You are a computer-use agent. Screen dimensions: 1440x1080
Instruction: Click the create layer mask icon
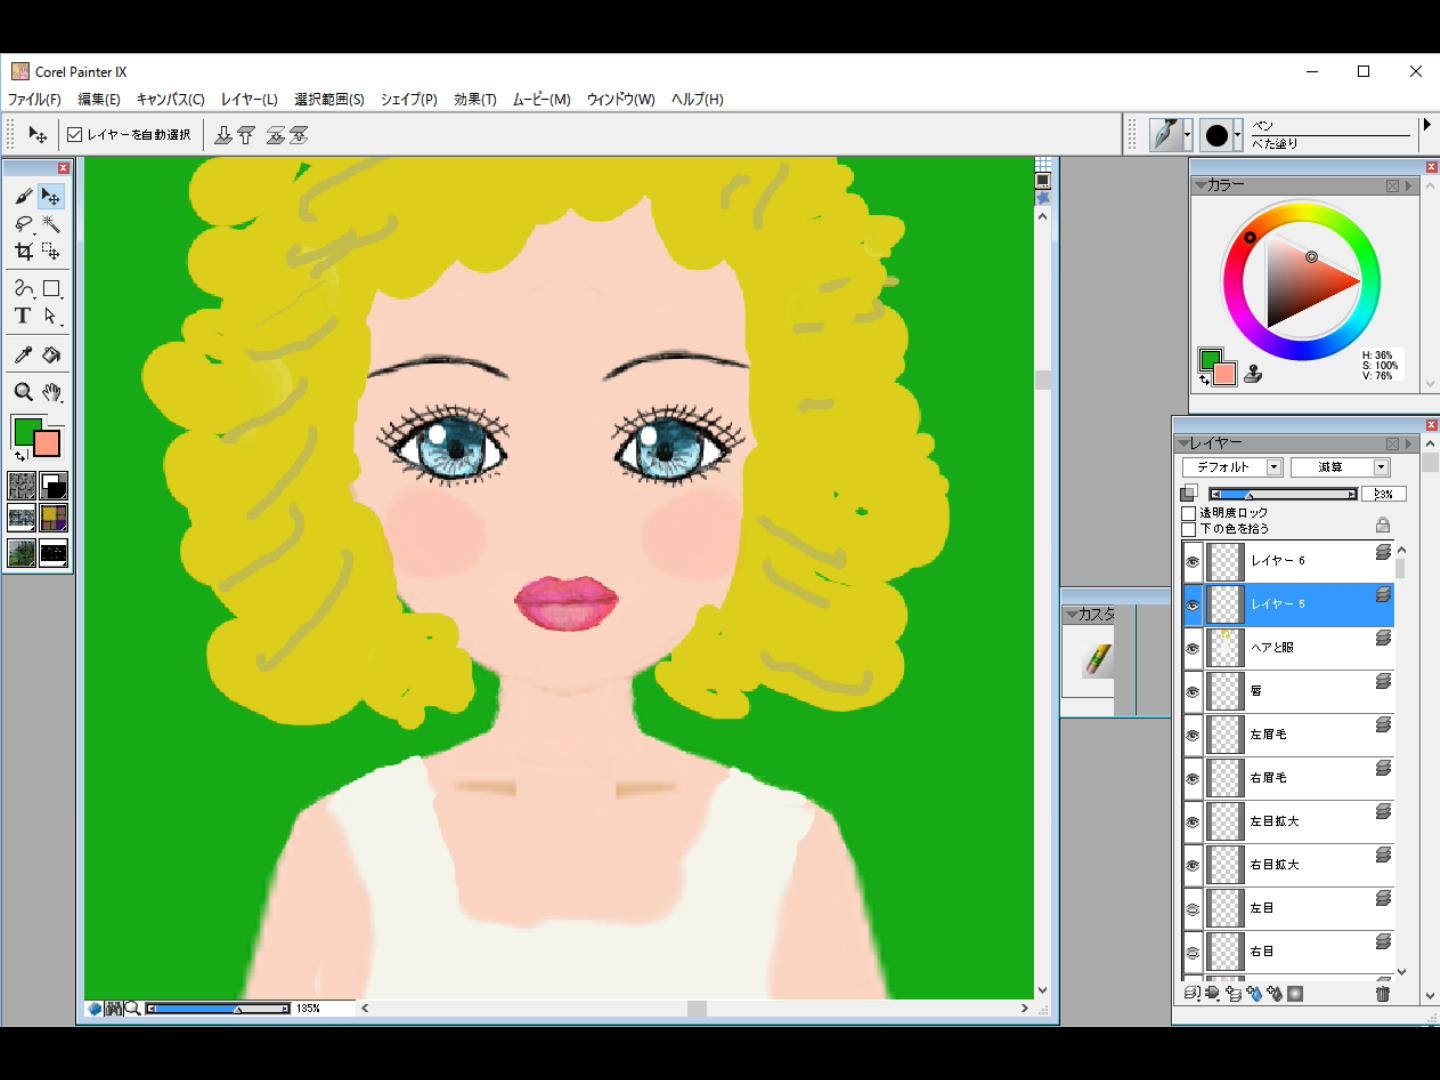click(x=1295, y=993)
